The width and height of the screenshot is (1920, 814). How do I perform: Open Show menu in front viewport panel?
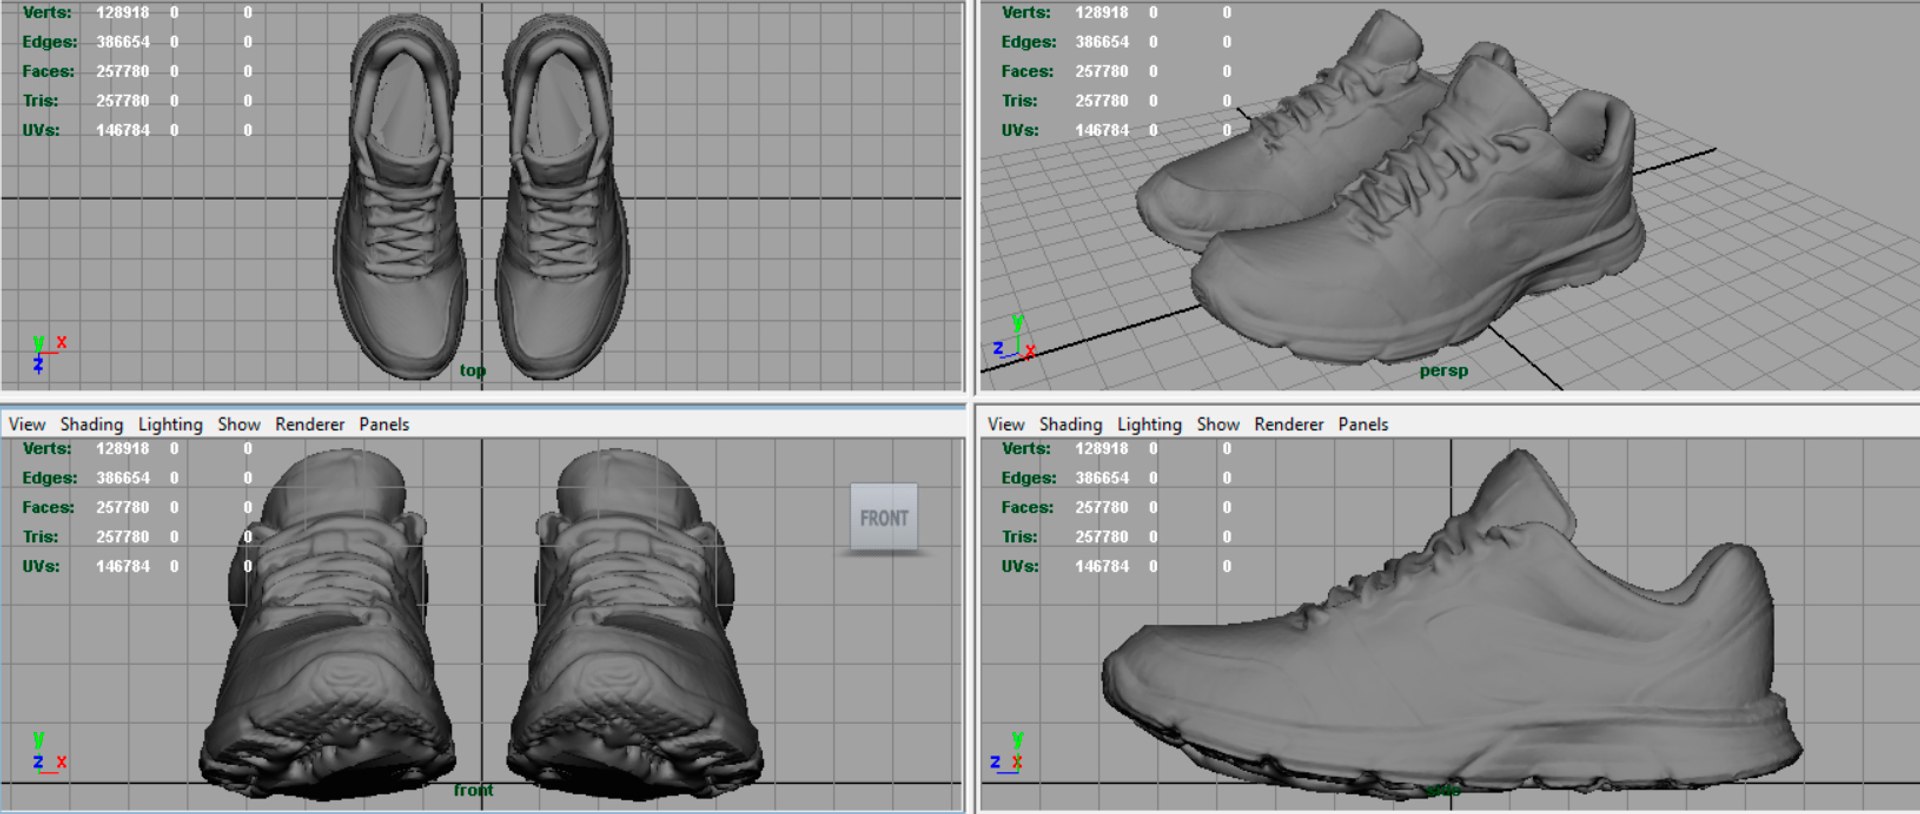click(239, 424)
